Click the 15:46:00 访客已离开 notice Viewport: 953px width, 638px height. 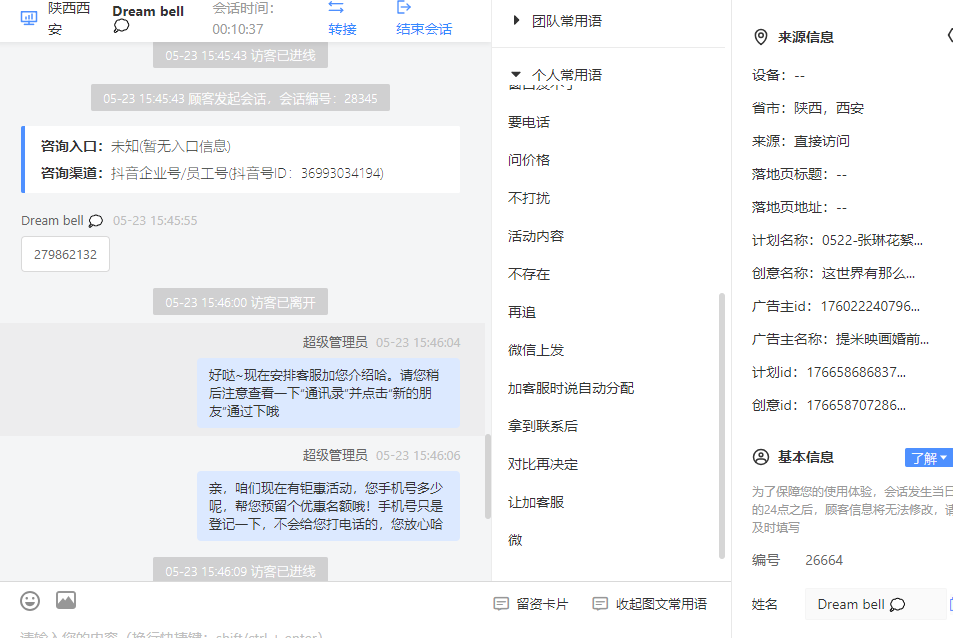point(240,302)
